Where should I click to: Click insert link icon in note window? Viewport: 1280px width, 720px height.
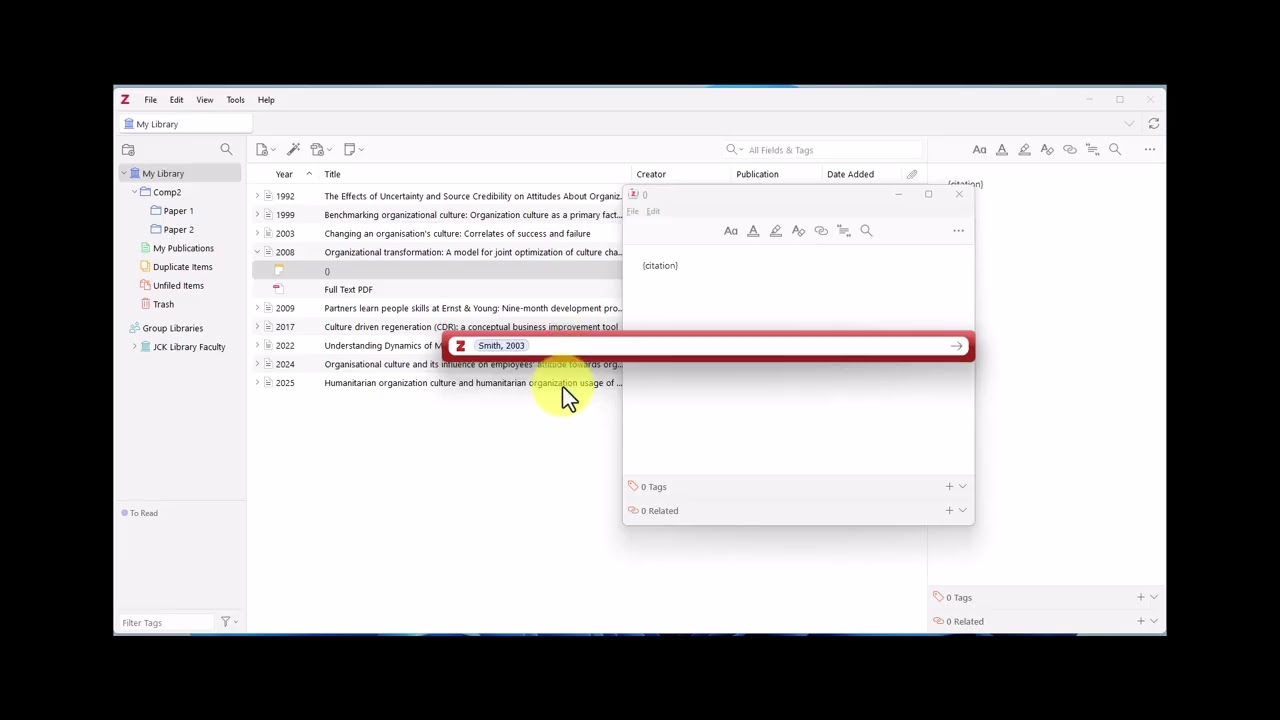[x=821, y=231]
